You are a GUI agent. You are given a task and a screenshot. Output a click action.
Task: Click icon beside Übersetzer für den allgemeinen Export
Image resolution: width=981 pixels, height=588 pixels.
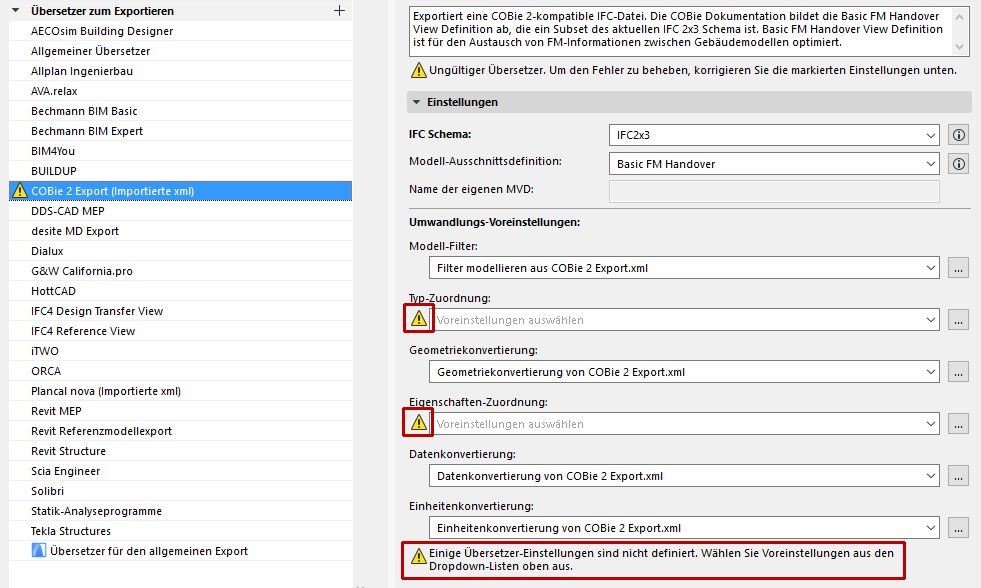pos(36,549)
